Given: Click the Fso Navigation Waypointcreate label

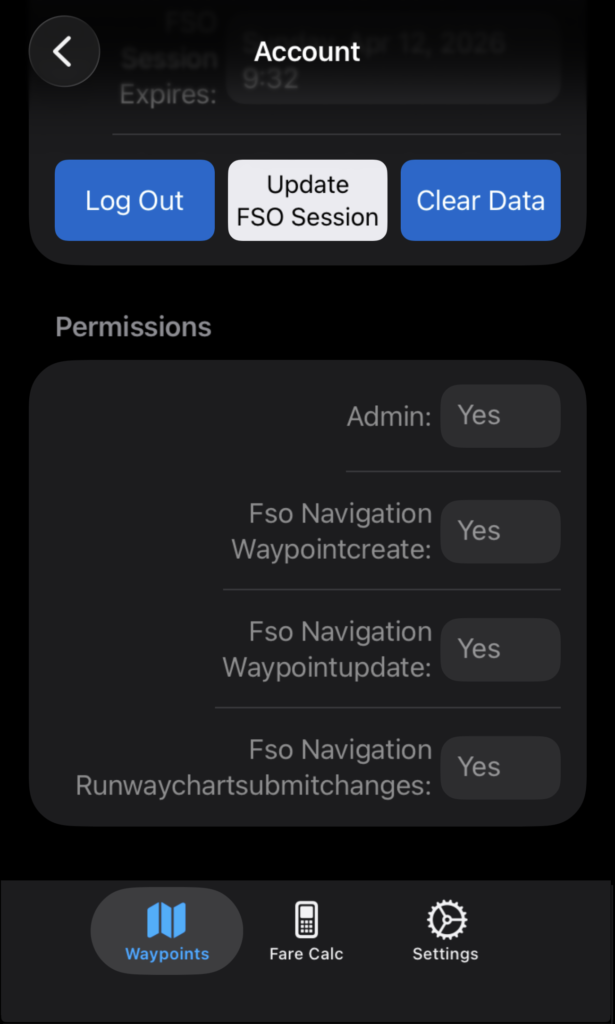Looking at the screenshot, I should tap(332, 532).
